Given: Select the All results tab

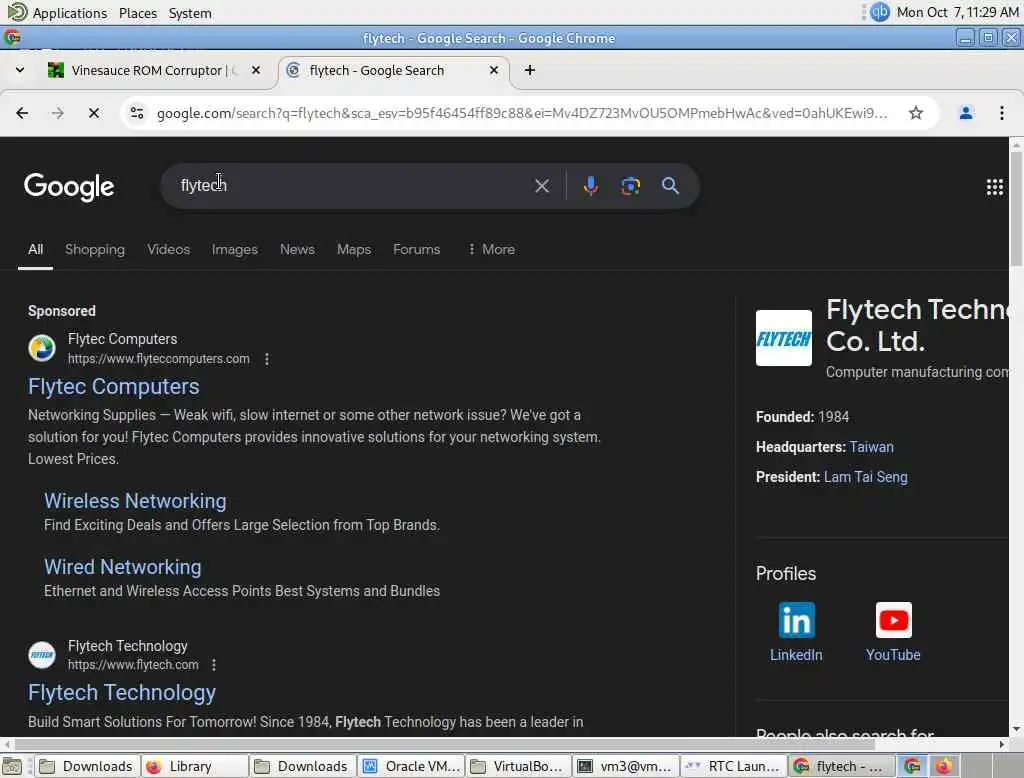Looking at the screenshot, I should [35, 250].
